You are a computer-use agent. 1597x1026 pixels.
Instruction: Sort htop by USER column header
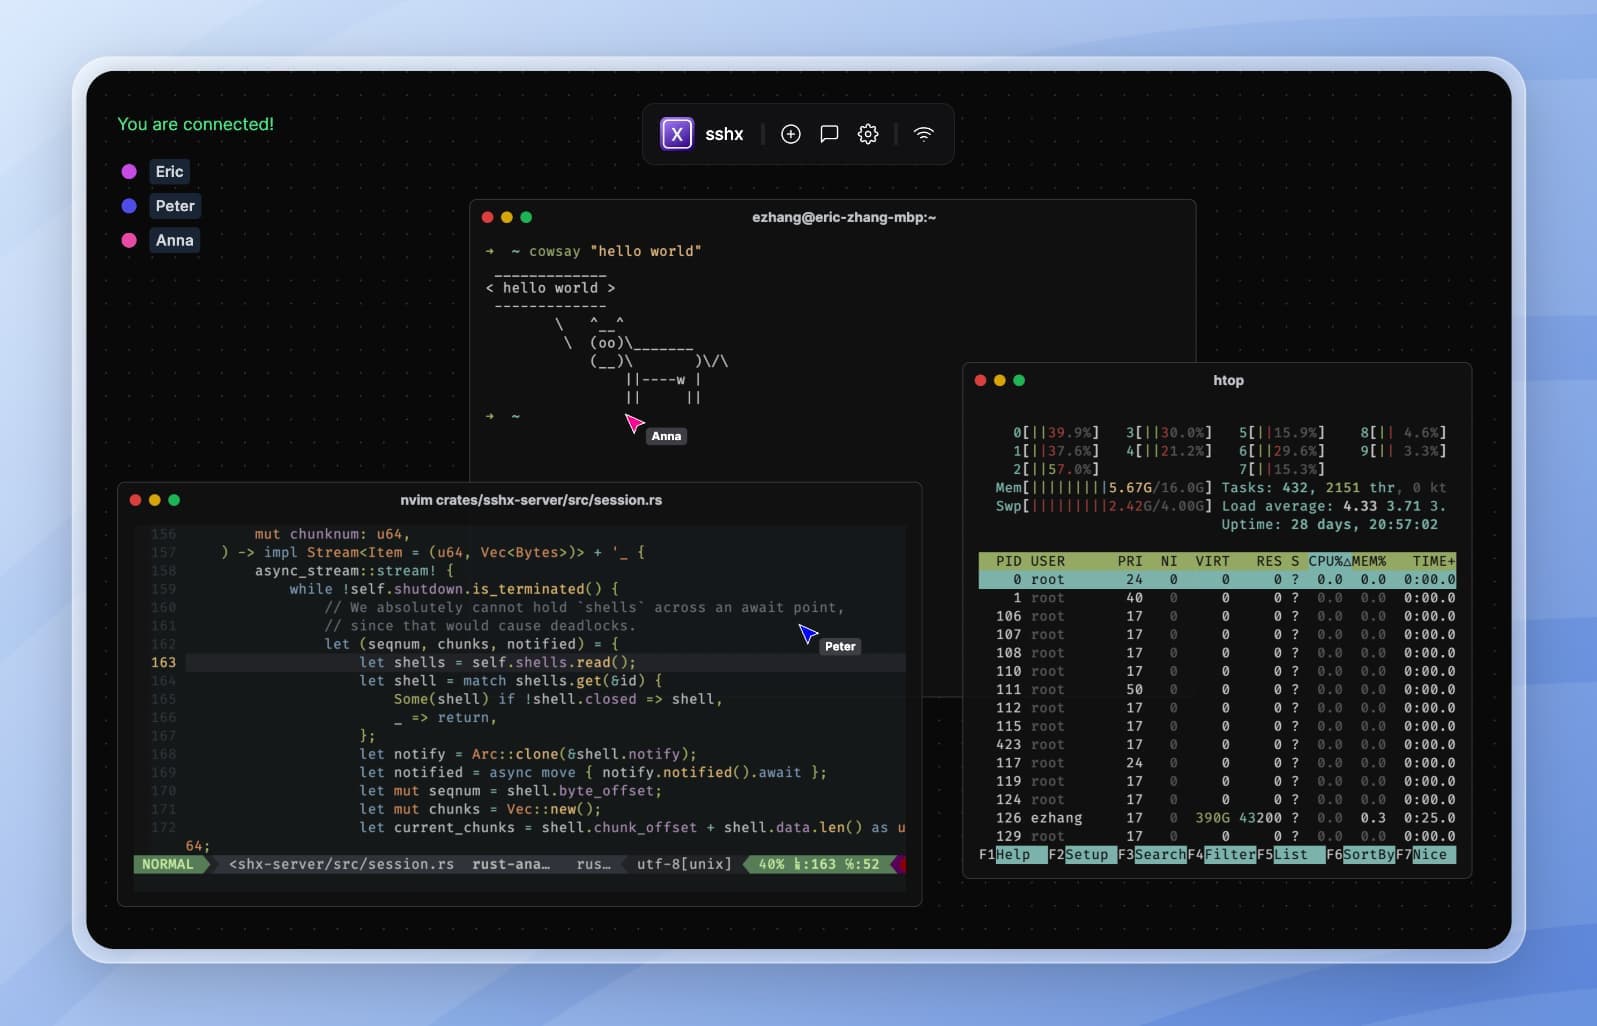pyautogui.click(x=1048, y=561)
